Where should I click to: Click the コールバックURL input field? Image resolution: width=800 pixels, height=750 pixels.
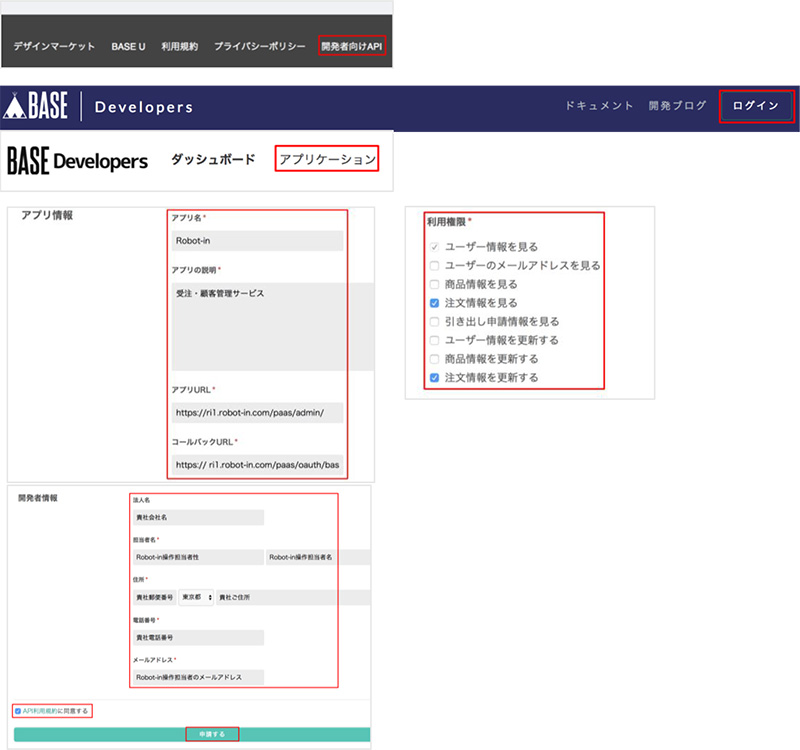257,465
